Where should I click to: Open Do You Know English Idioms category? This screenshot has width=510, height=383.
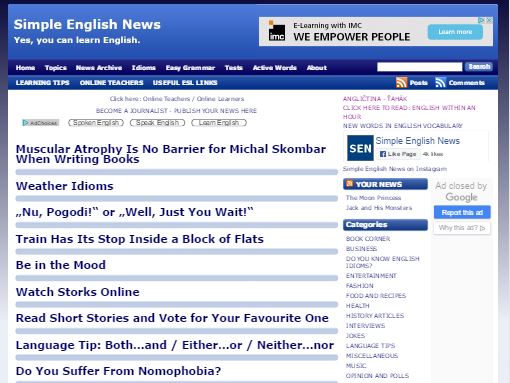pyautogui.click(x=383, y=262)
